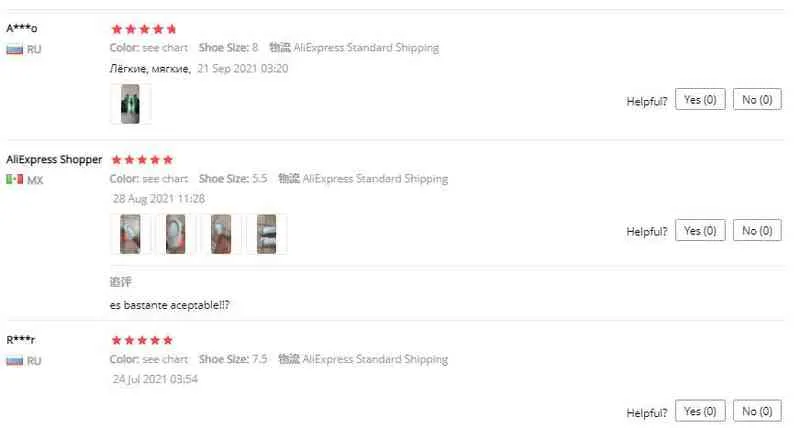Open the review photo from A***o
The height and width of the screenshot is (428, 800).
pos(131,104)
